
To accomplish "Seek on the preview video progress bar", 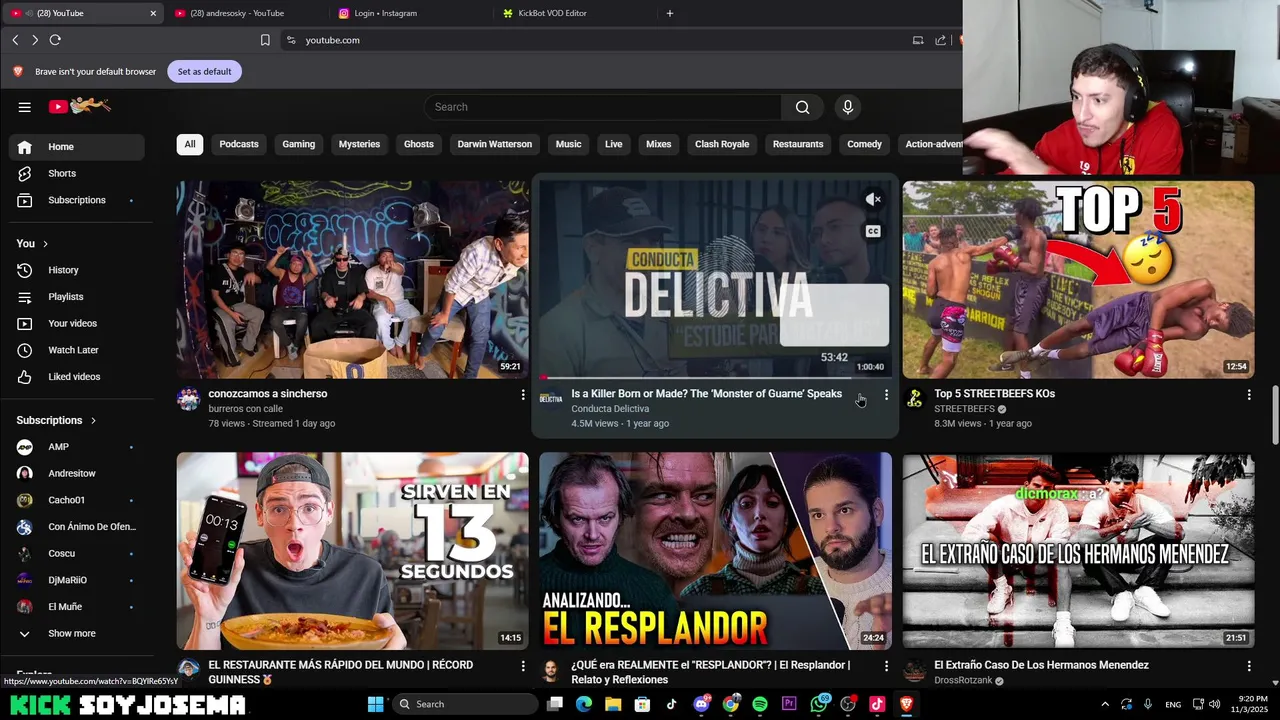I will point(715,377).
